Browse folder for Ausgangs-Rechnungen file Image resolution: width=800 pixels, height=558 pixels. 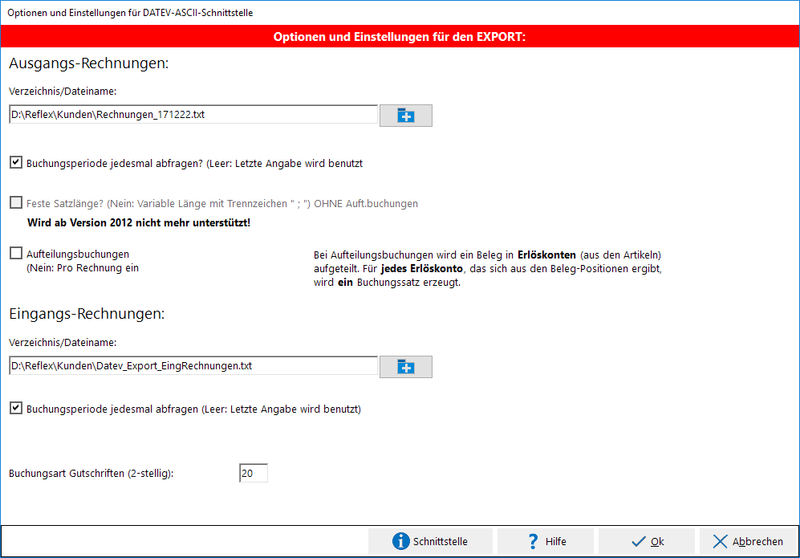pos(406,115)
